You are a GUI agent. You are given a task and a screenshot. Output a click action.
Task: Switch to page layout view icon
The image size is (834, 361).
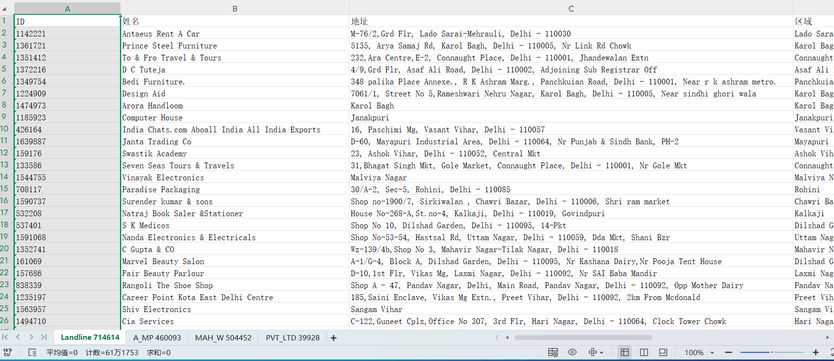click(x=644, y=352)
